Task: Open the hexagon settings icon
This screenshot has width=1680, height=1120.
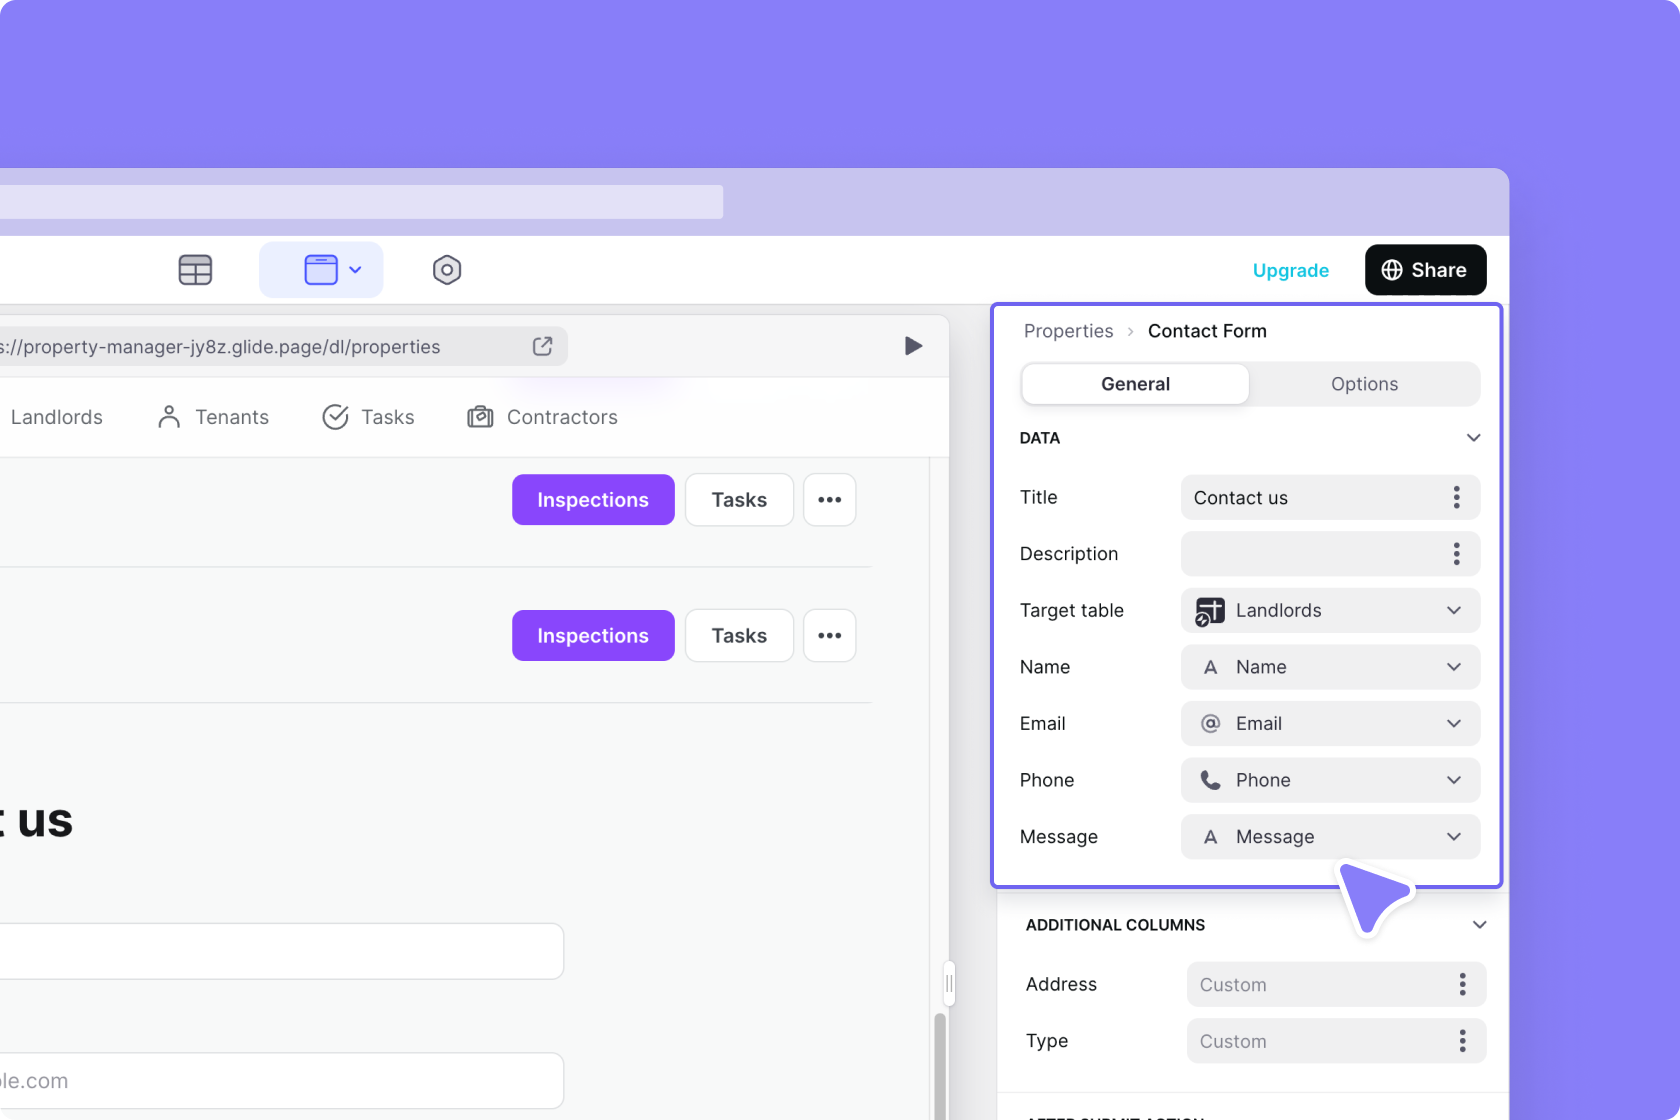Action: click(x=447, y=270)
